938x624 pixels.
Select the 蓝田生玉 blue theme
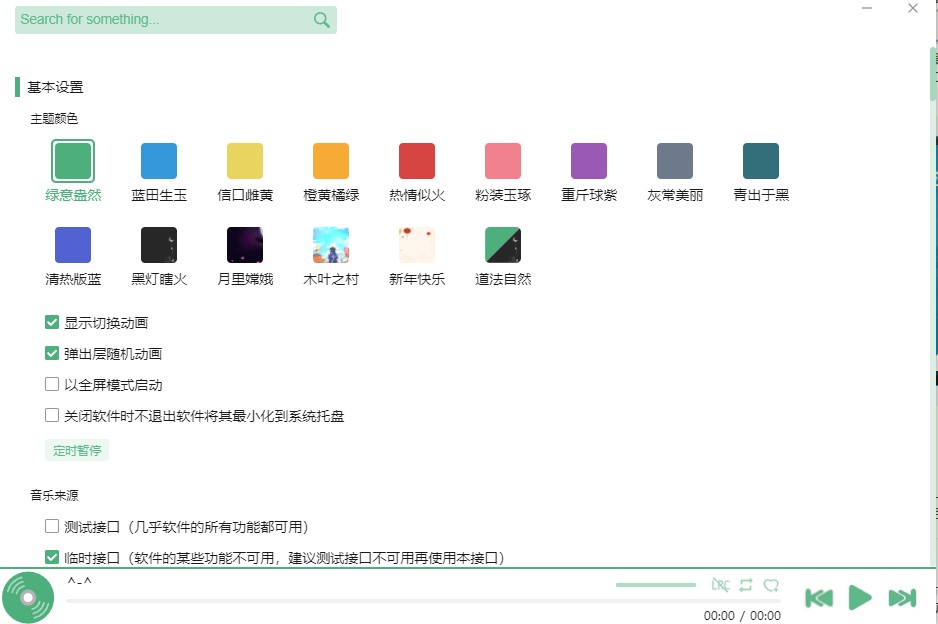pyautogui.click(x=158, y=158)
